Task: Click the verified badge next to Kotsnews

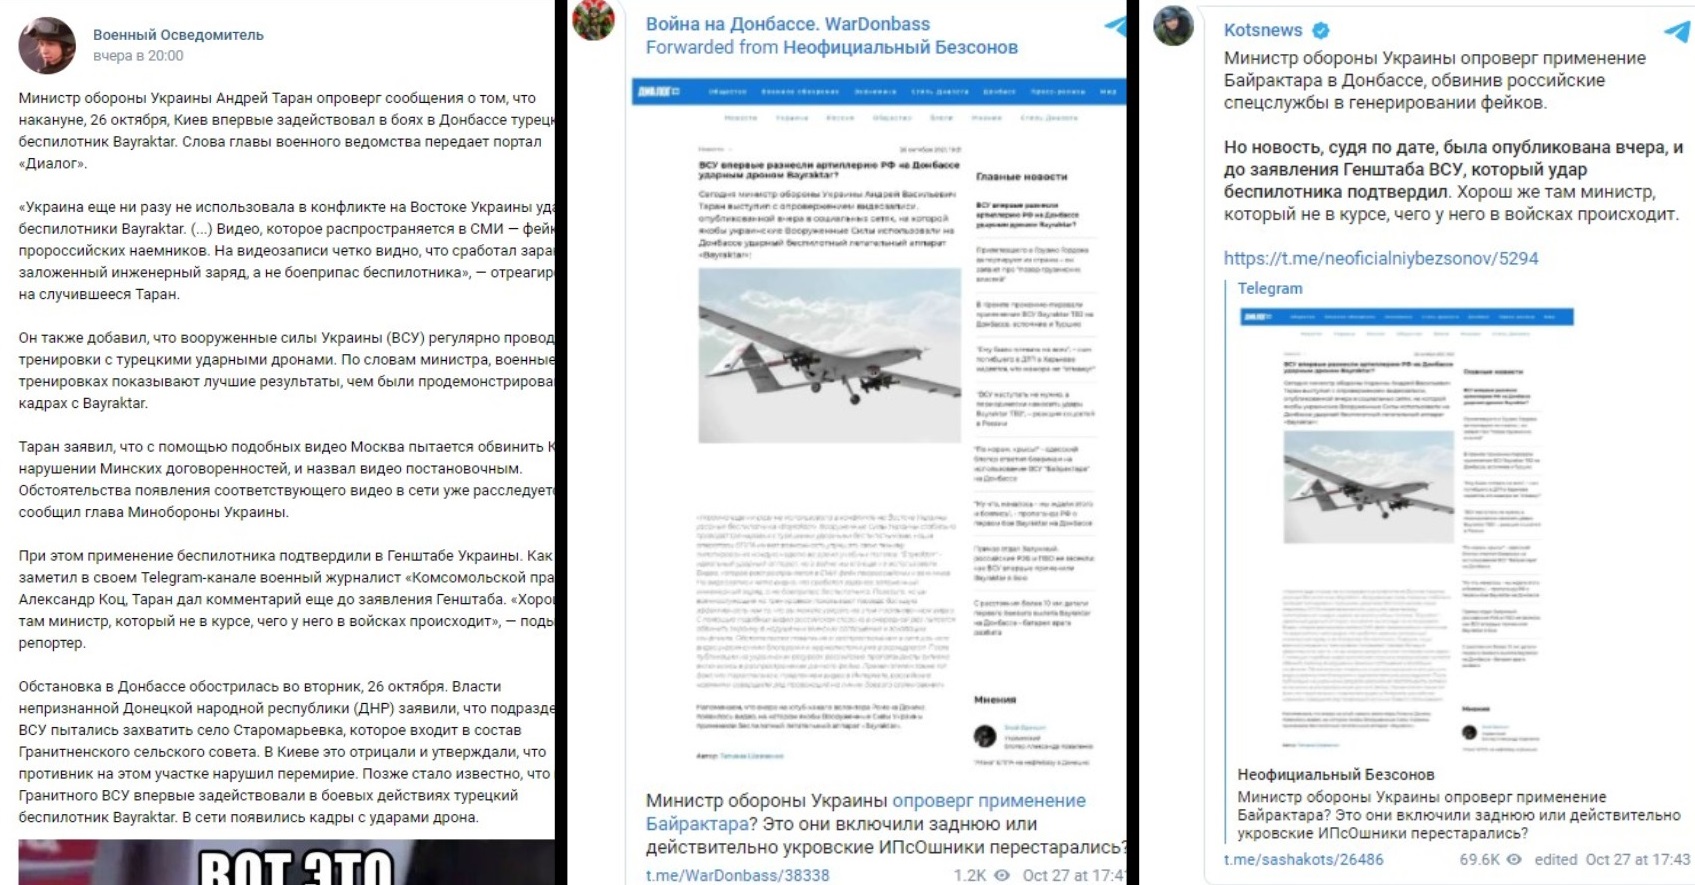Action: 1320,30
